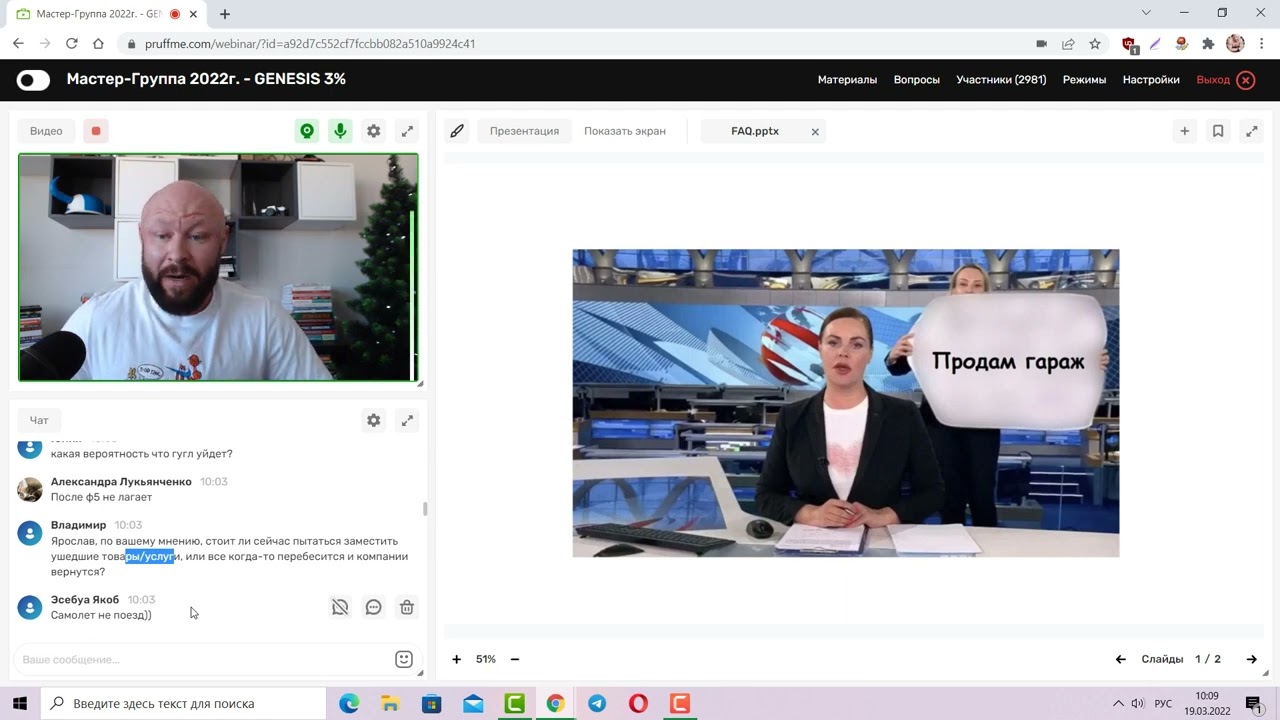Delete the message from Эсебуа Якоб
The width and height of the screenshot is (1280, 720).
(x=407, y=607)
